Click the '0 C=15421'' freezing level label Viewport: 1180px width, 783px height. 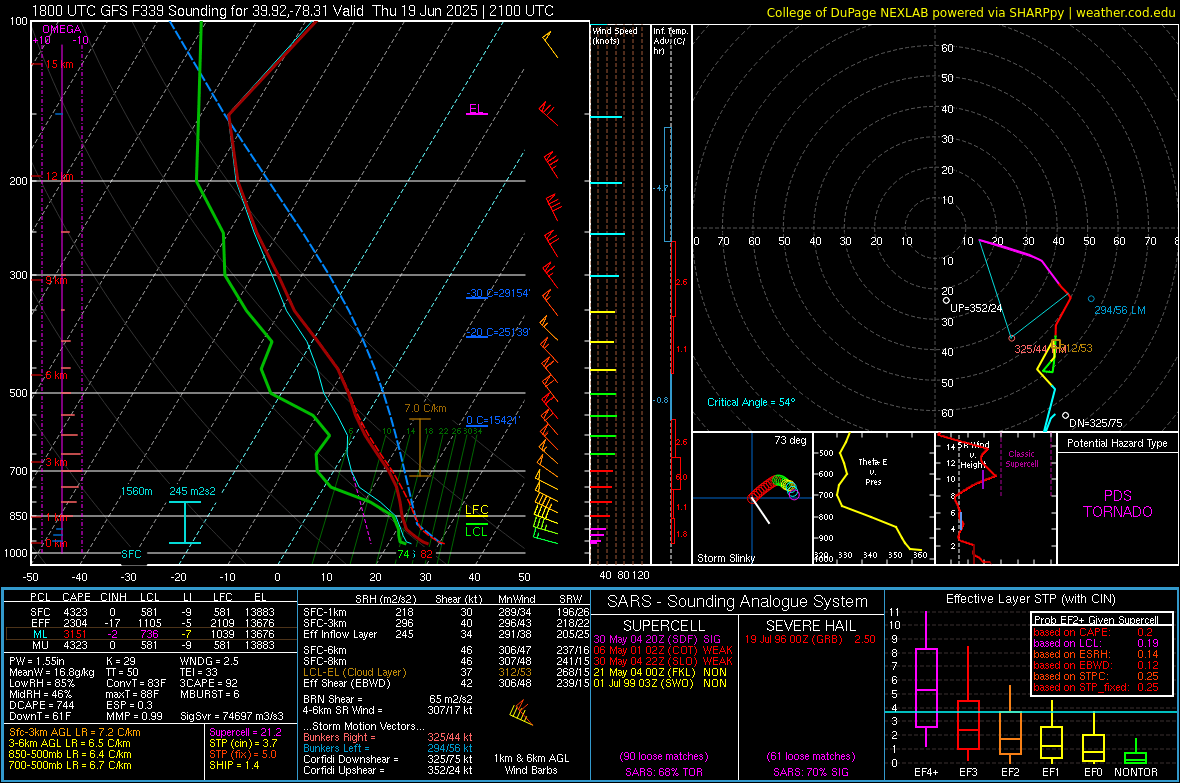click(493, 420)
